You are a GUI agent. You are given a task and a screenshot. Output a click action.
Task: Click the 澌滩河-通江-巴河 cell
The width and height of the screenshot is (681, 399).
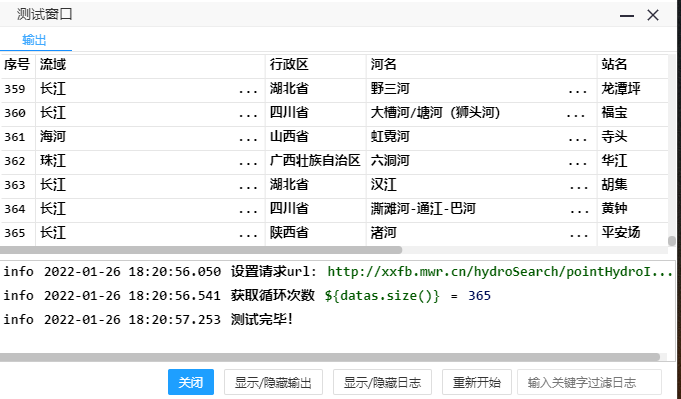[423, 209]
